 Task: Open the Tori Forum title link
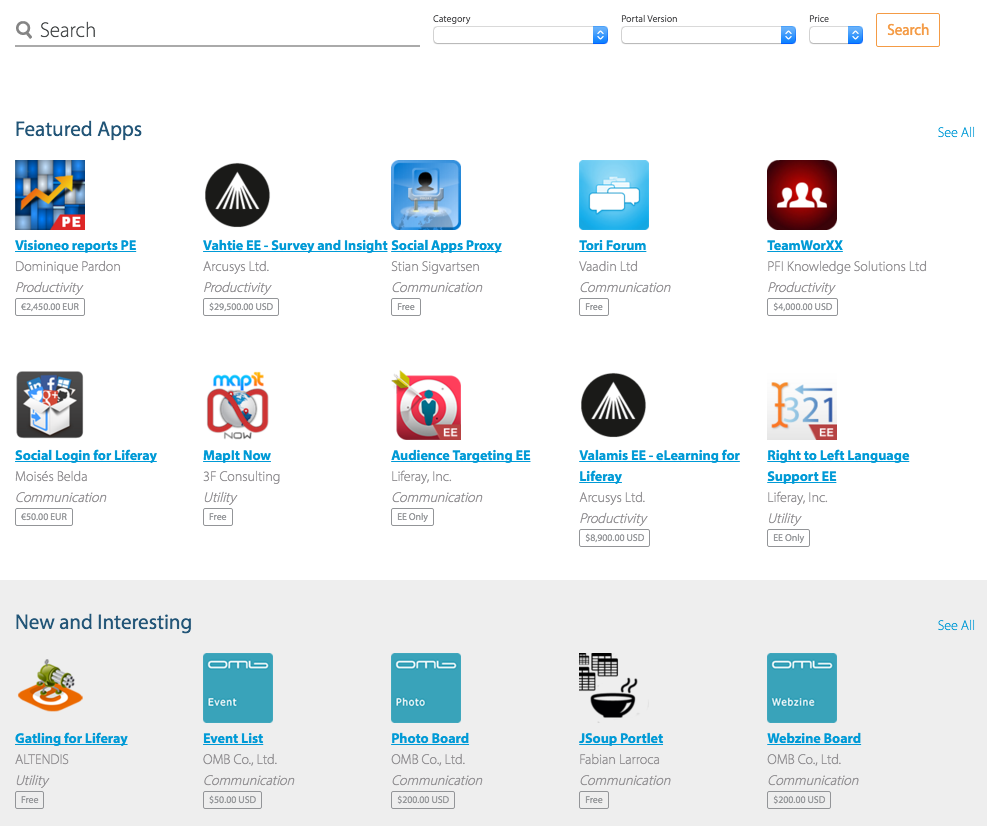[x=612, y=246]
